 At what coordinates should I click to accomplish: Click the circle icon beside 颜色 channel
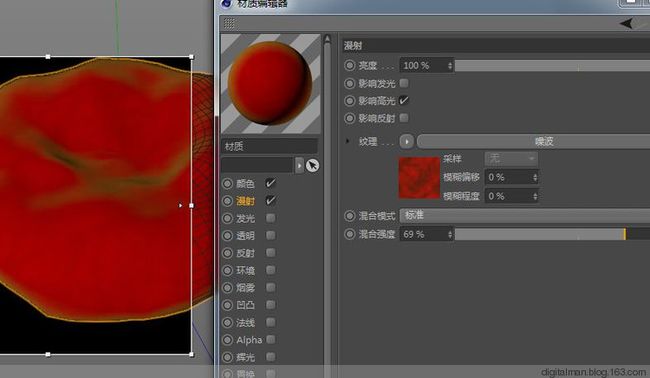pos(228,183)
